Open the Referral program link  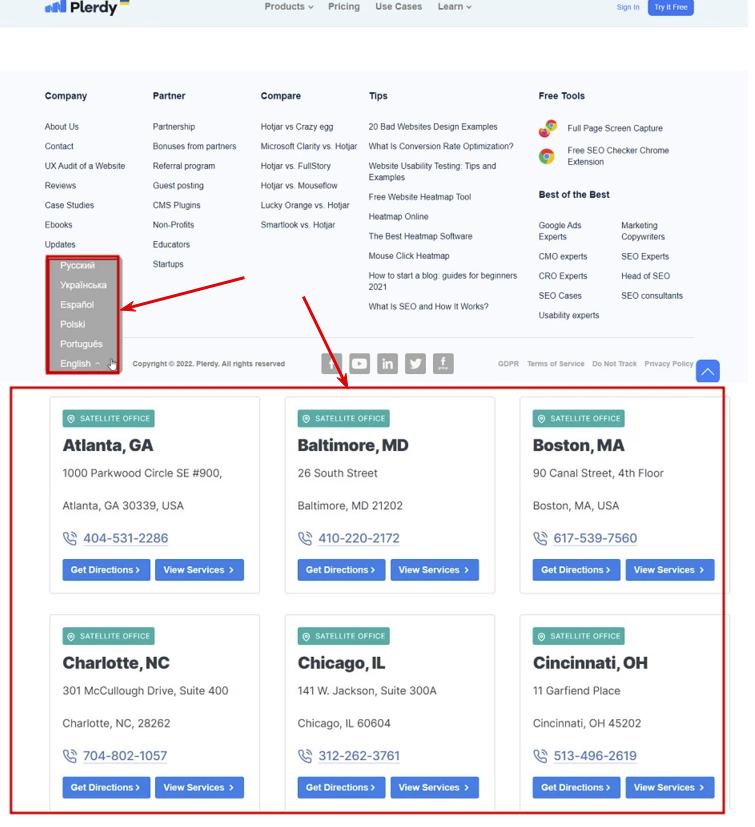point(184,166)
